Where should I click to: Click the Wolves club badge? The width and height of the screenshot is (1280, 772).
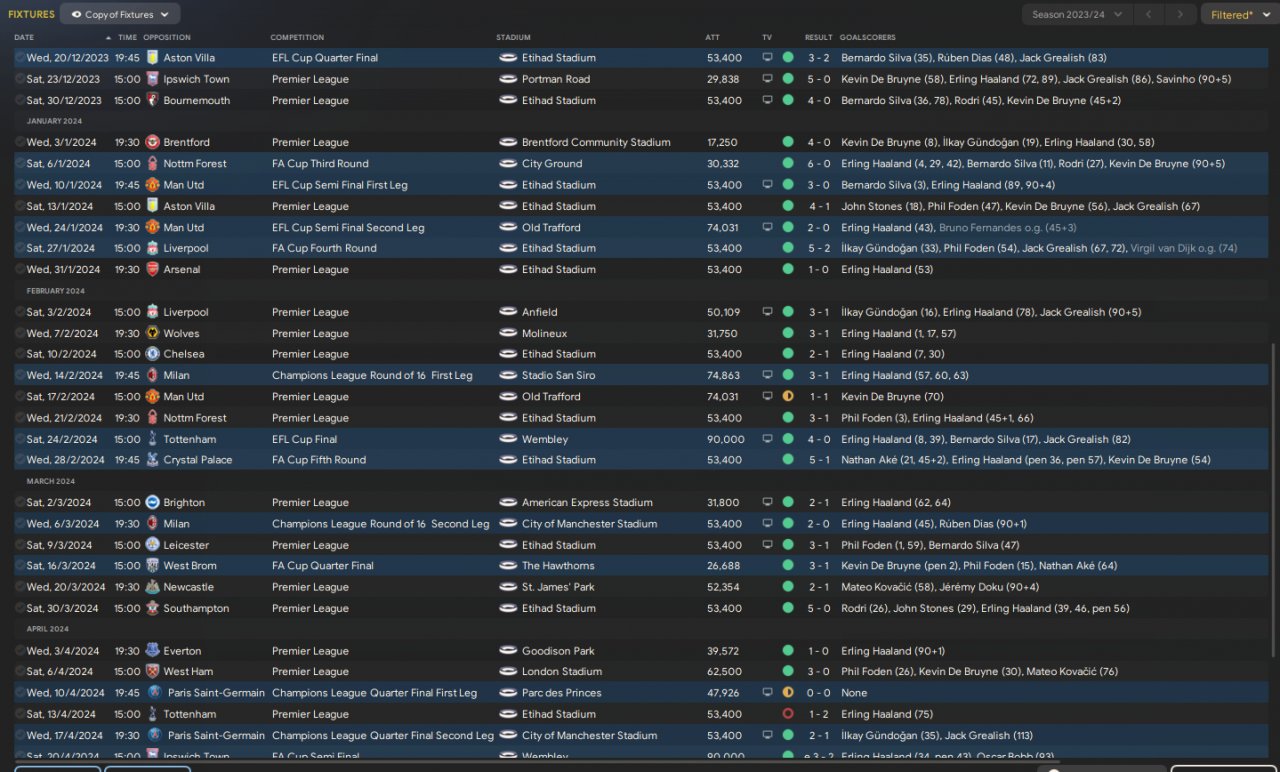point(153,333)
